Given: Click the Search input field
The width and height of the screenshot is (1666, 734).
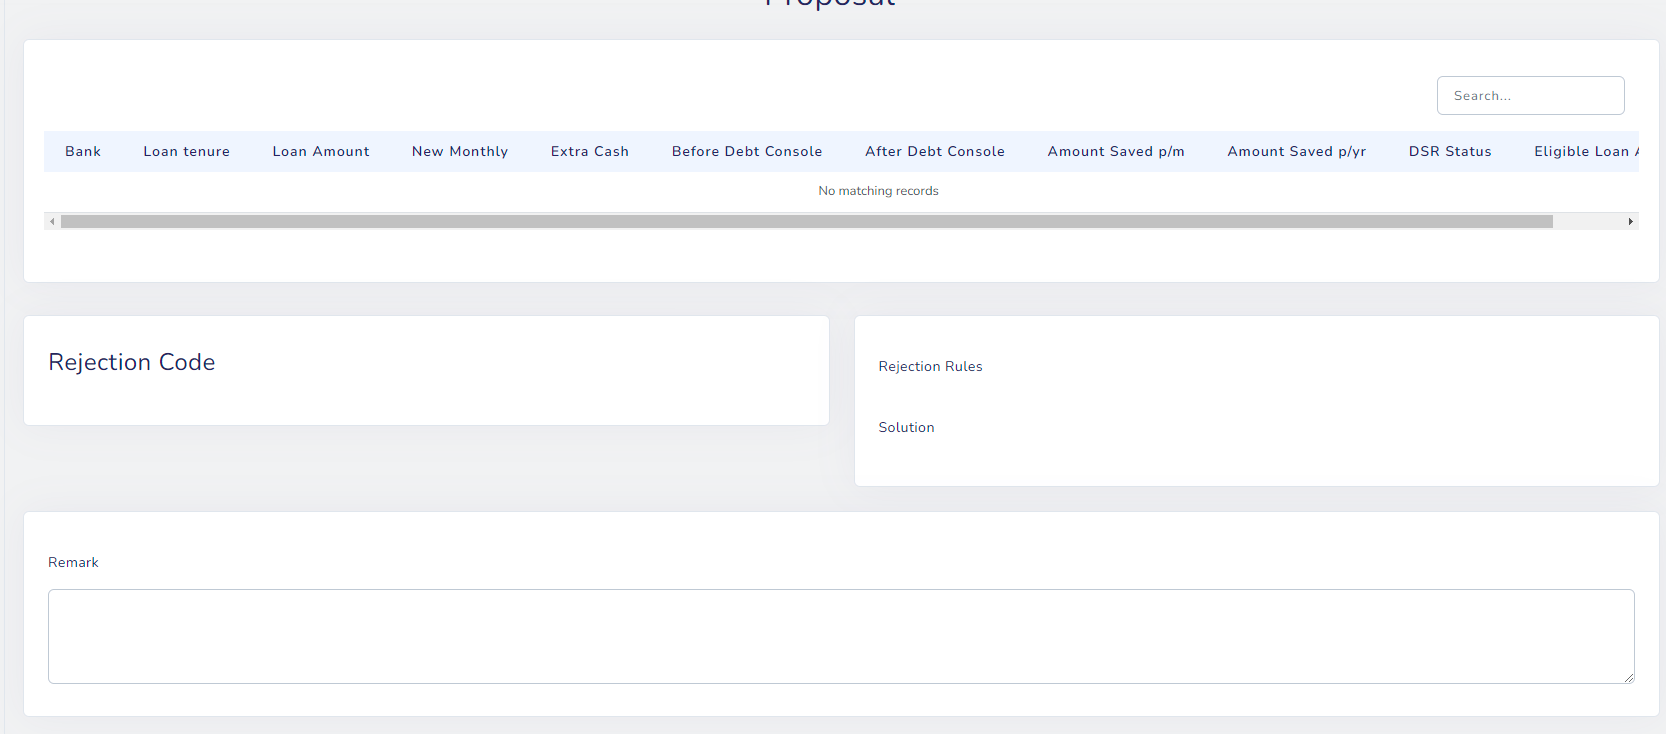Looking at the screenshot, I should 1529,96.
